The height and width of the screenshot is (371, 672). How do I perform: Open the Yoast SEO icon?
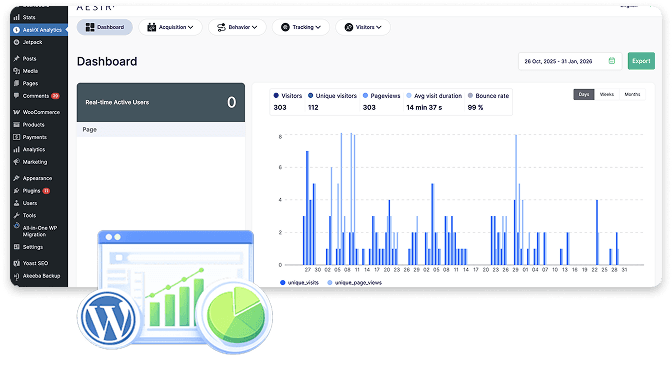click(x=16, y=263)
